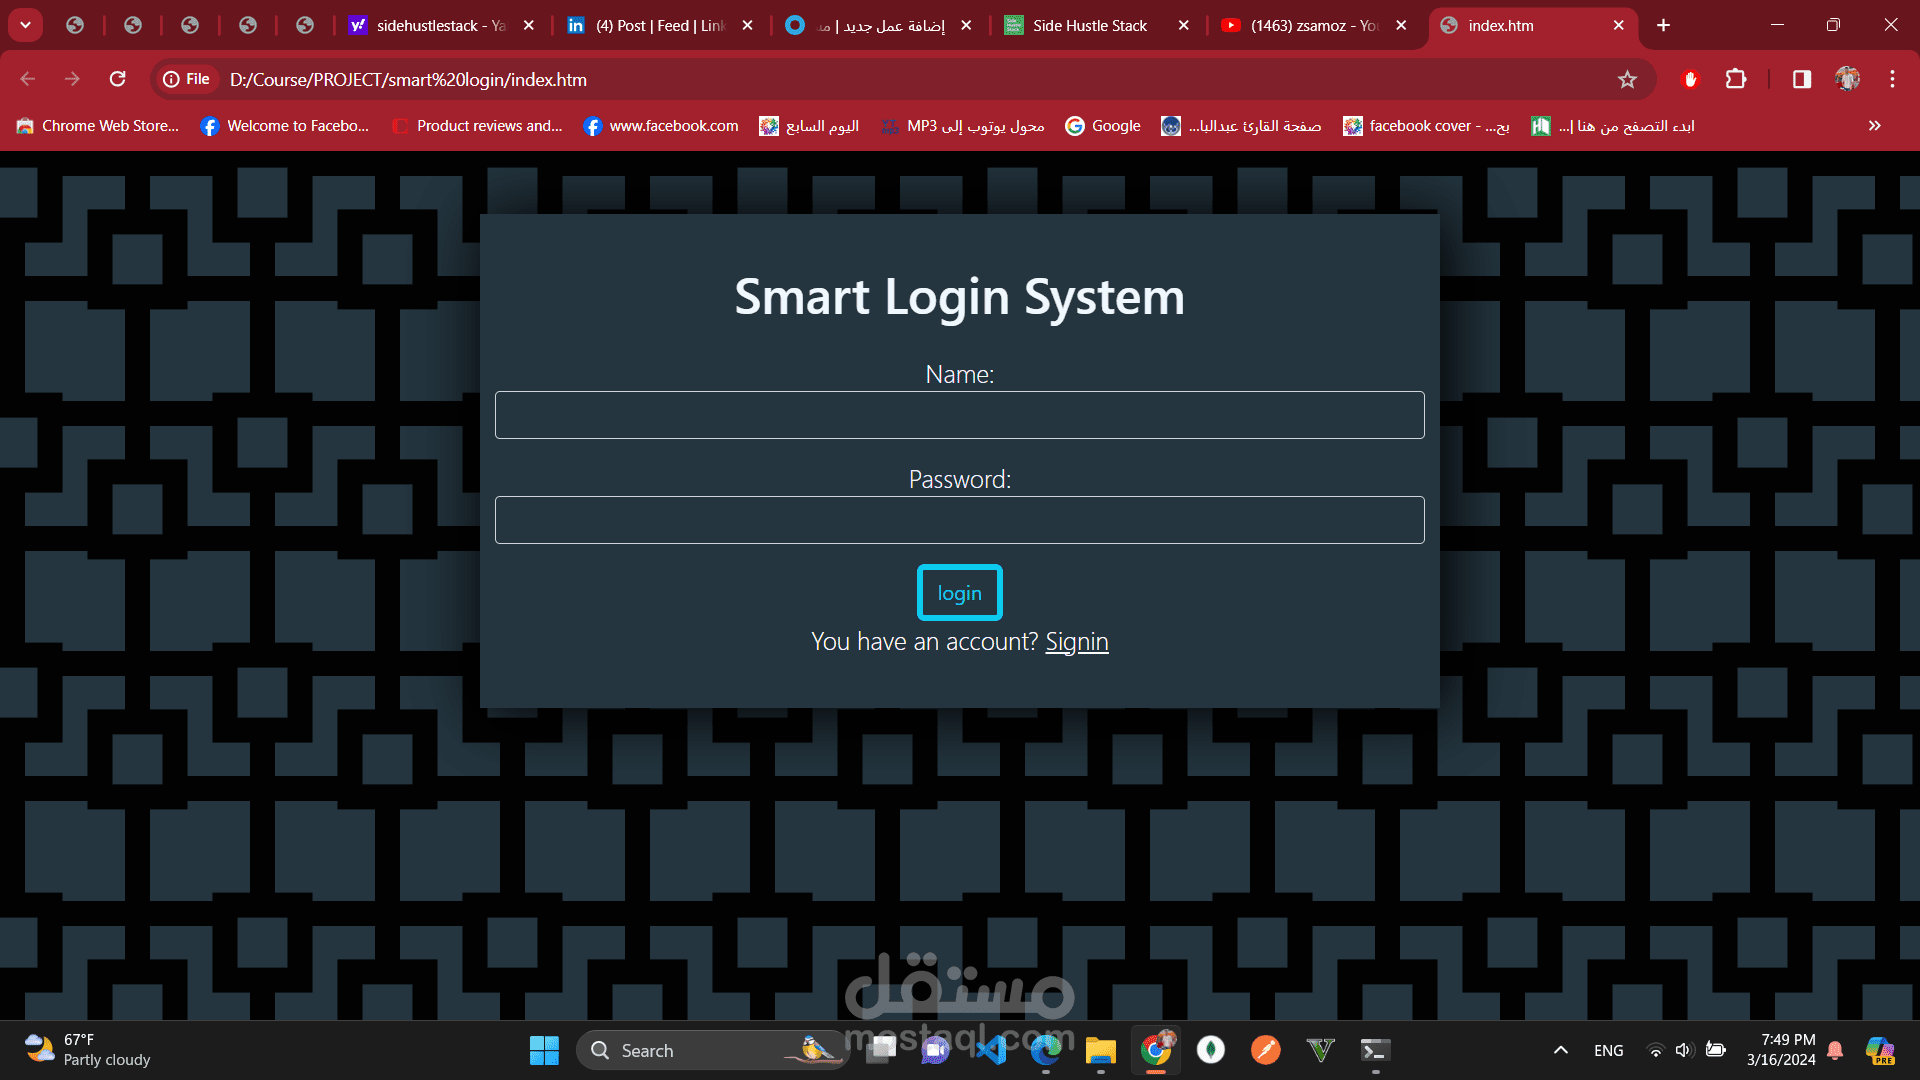Click the Name input field

pos(959,415)
